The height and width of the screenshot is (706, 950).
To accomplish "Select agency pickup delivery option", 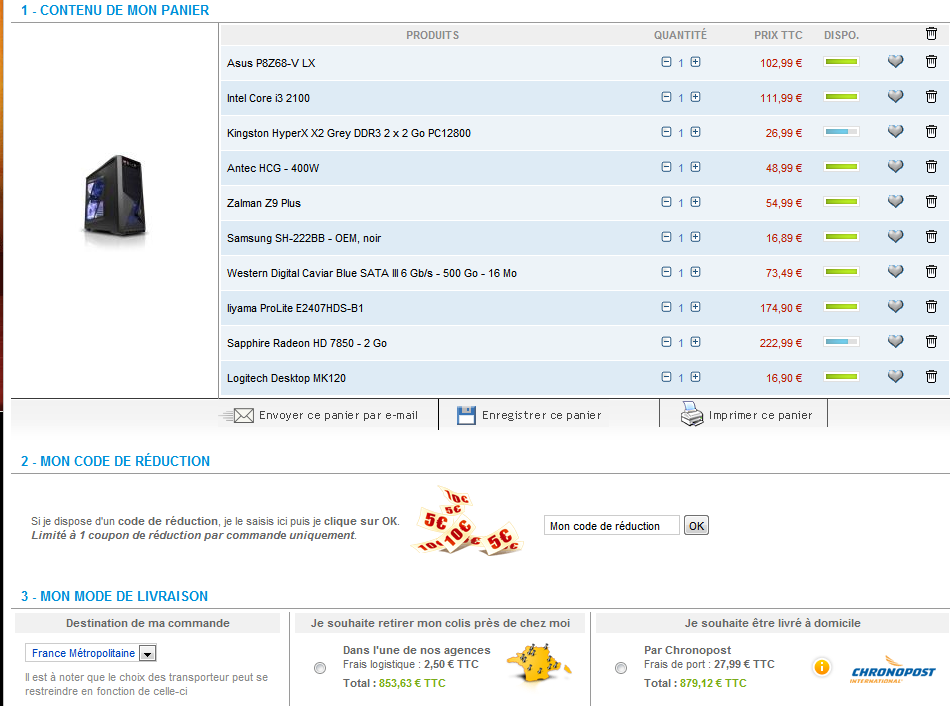I will coord(320,668).
